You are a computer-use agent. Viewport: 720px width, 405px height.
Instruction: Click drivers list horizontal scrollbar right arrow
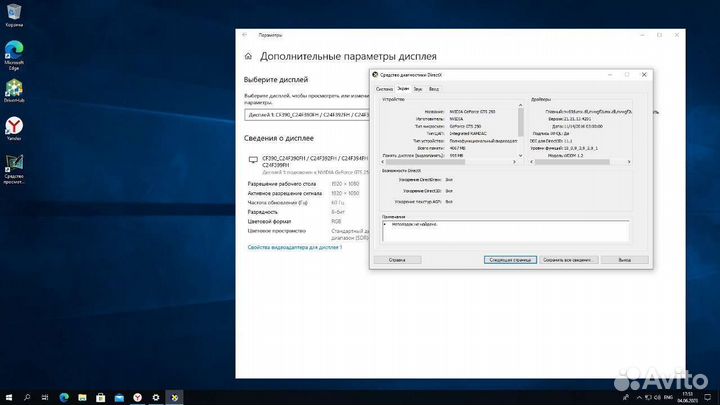pyautogui.click(x=629, y=162)
